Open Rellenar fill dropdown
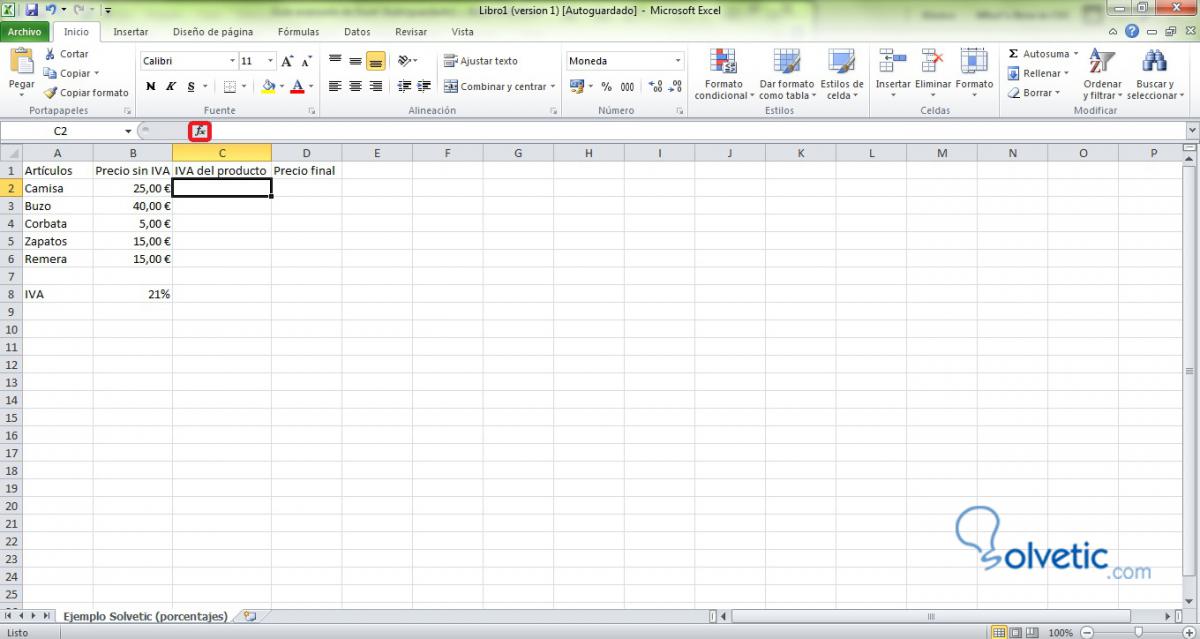1200x639 pixels. point(1037,73)
